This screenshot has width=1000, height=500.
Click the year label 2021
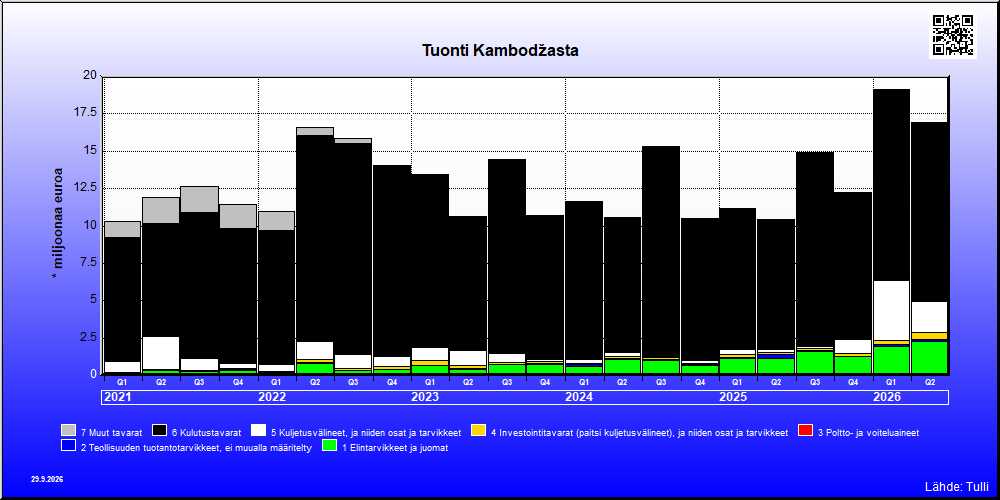117,397
